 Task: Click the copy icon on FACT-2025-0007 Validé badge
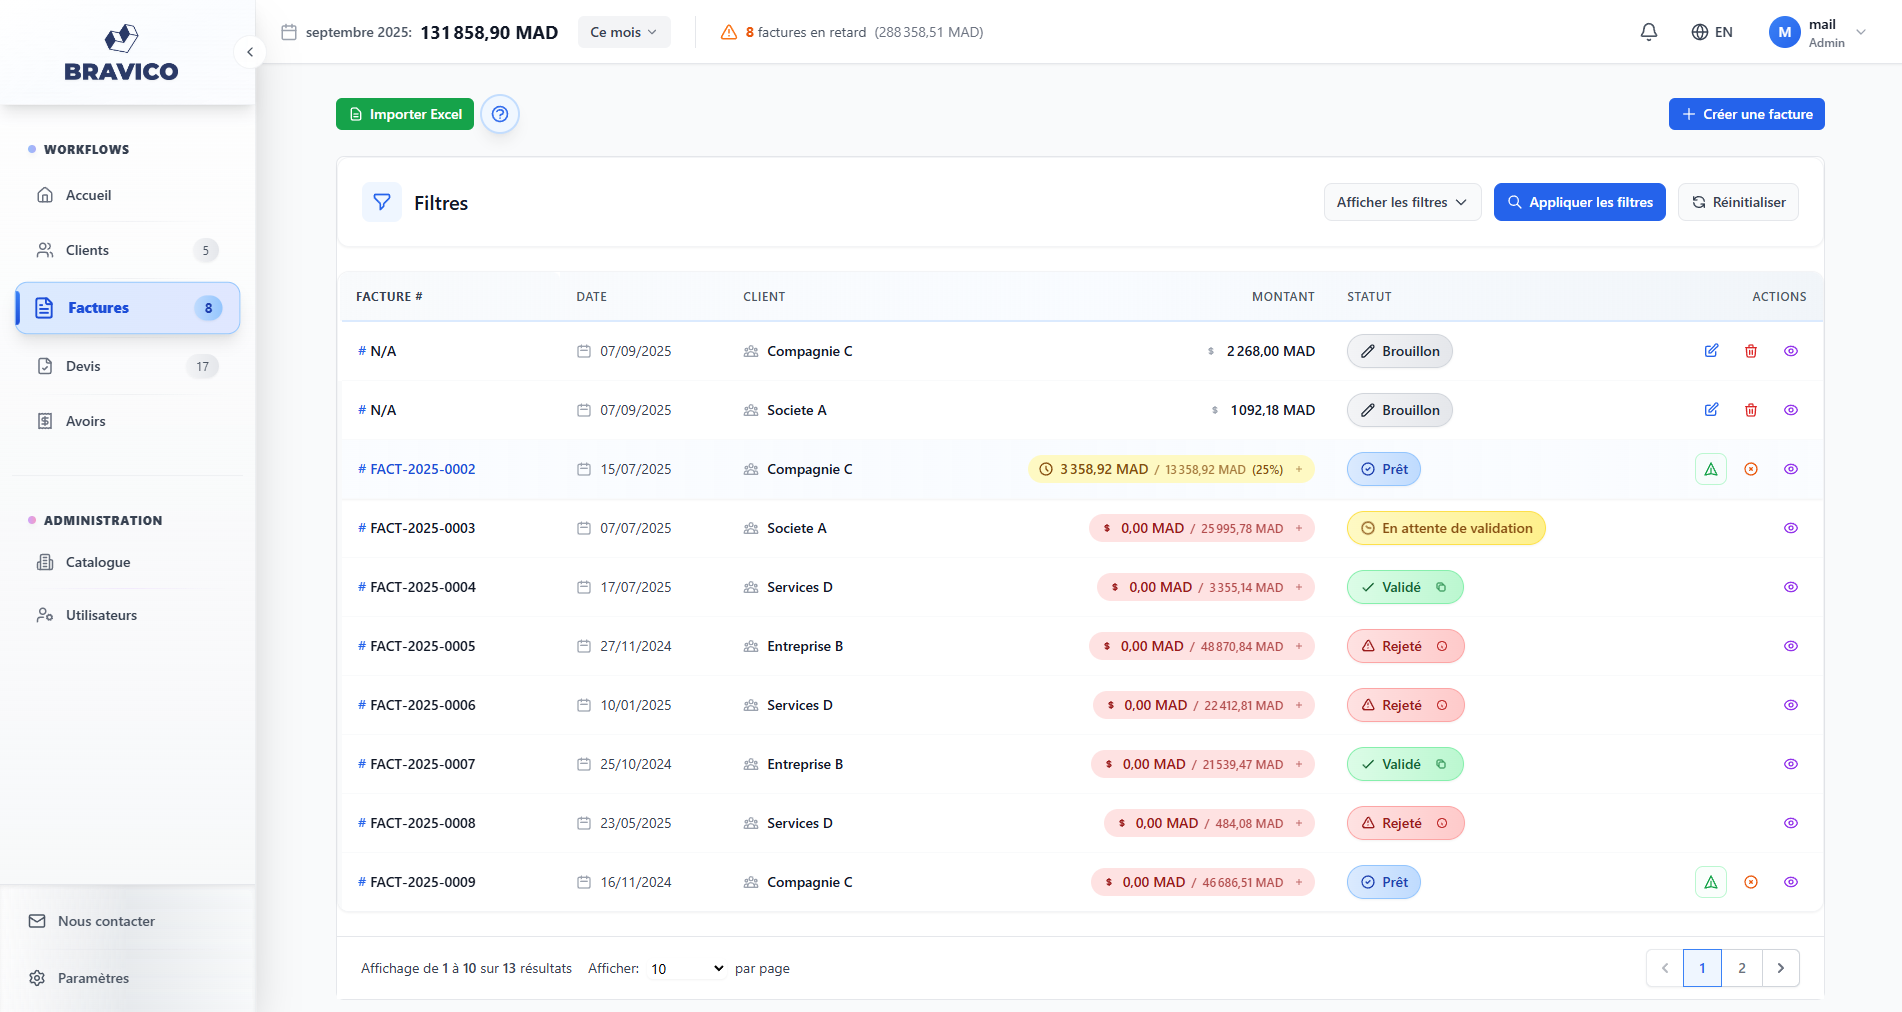[1441, 764]
